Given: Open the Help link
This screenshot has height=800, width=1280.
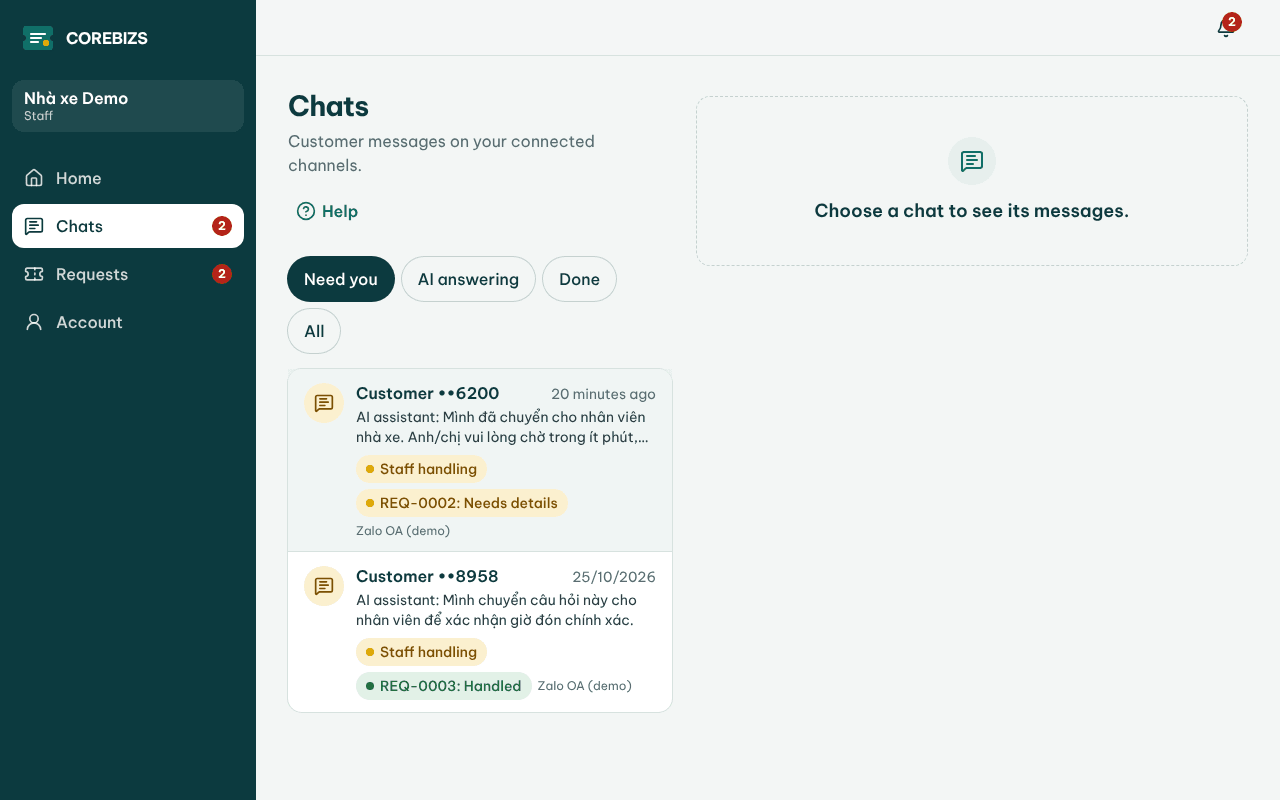Looking at the screenshot, I should point(328,211).
